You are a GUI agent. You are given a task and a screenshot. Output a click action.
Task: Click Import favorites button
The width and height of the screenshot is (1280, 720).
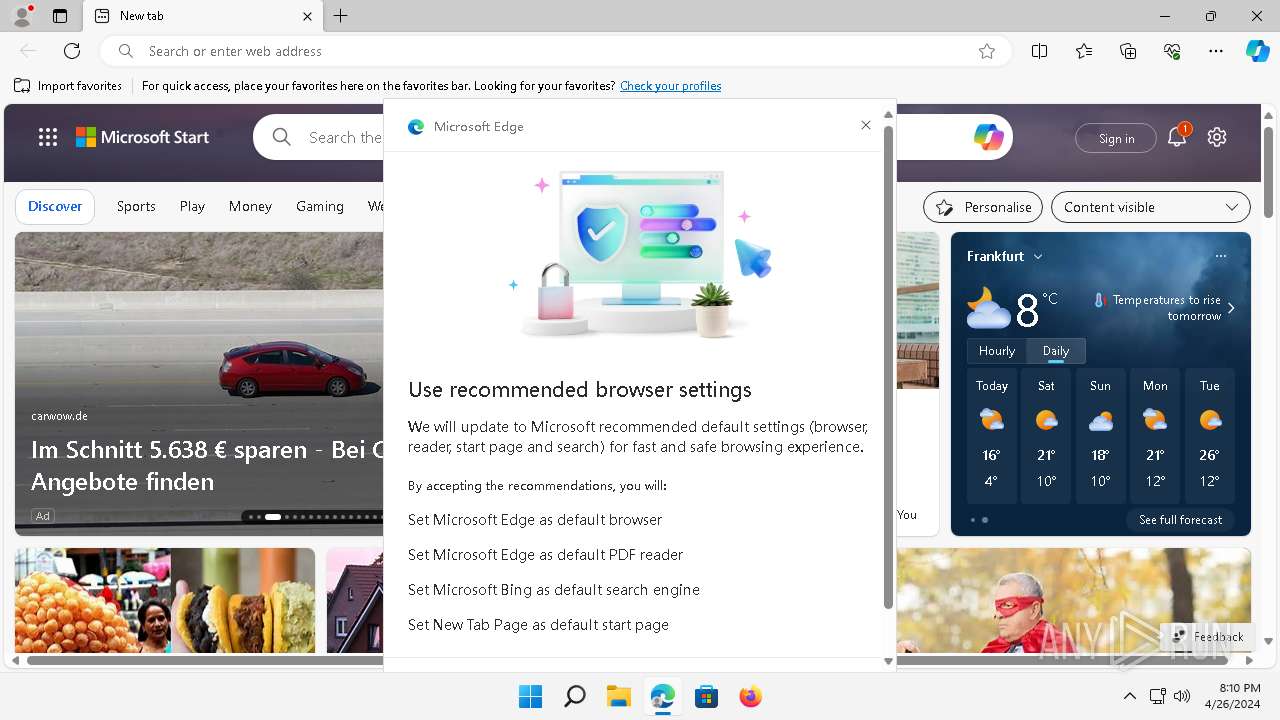(x=68, y=86)
